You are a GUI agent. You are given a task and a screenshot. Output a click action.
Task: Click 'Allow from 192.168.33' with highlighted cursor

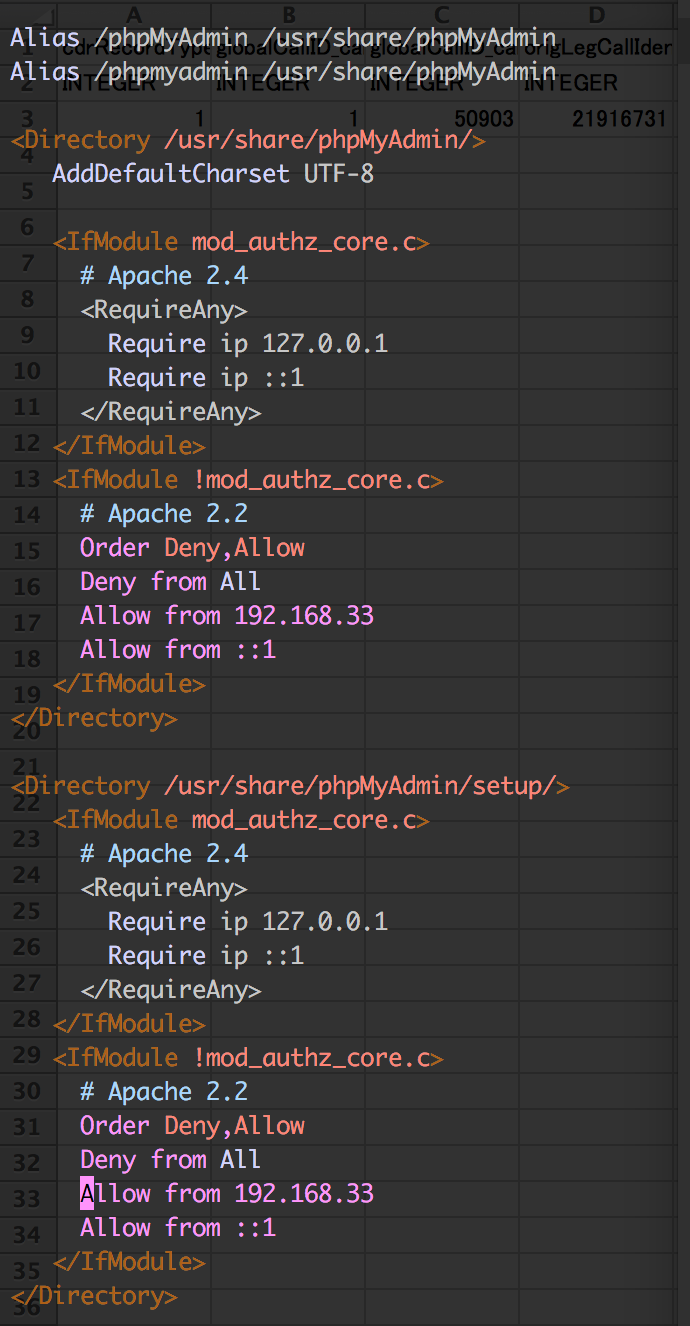click(227, 1194)
